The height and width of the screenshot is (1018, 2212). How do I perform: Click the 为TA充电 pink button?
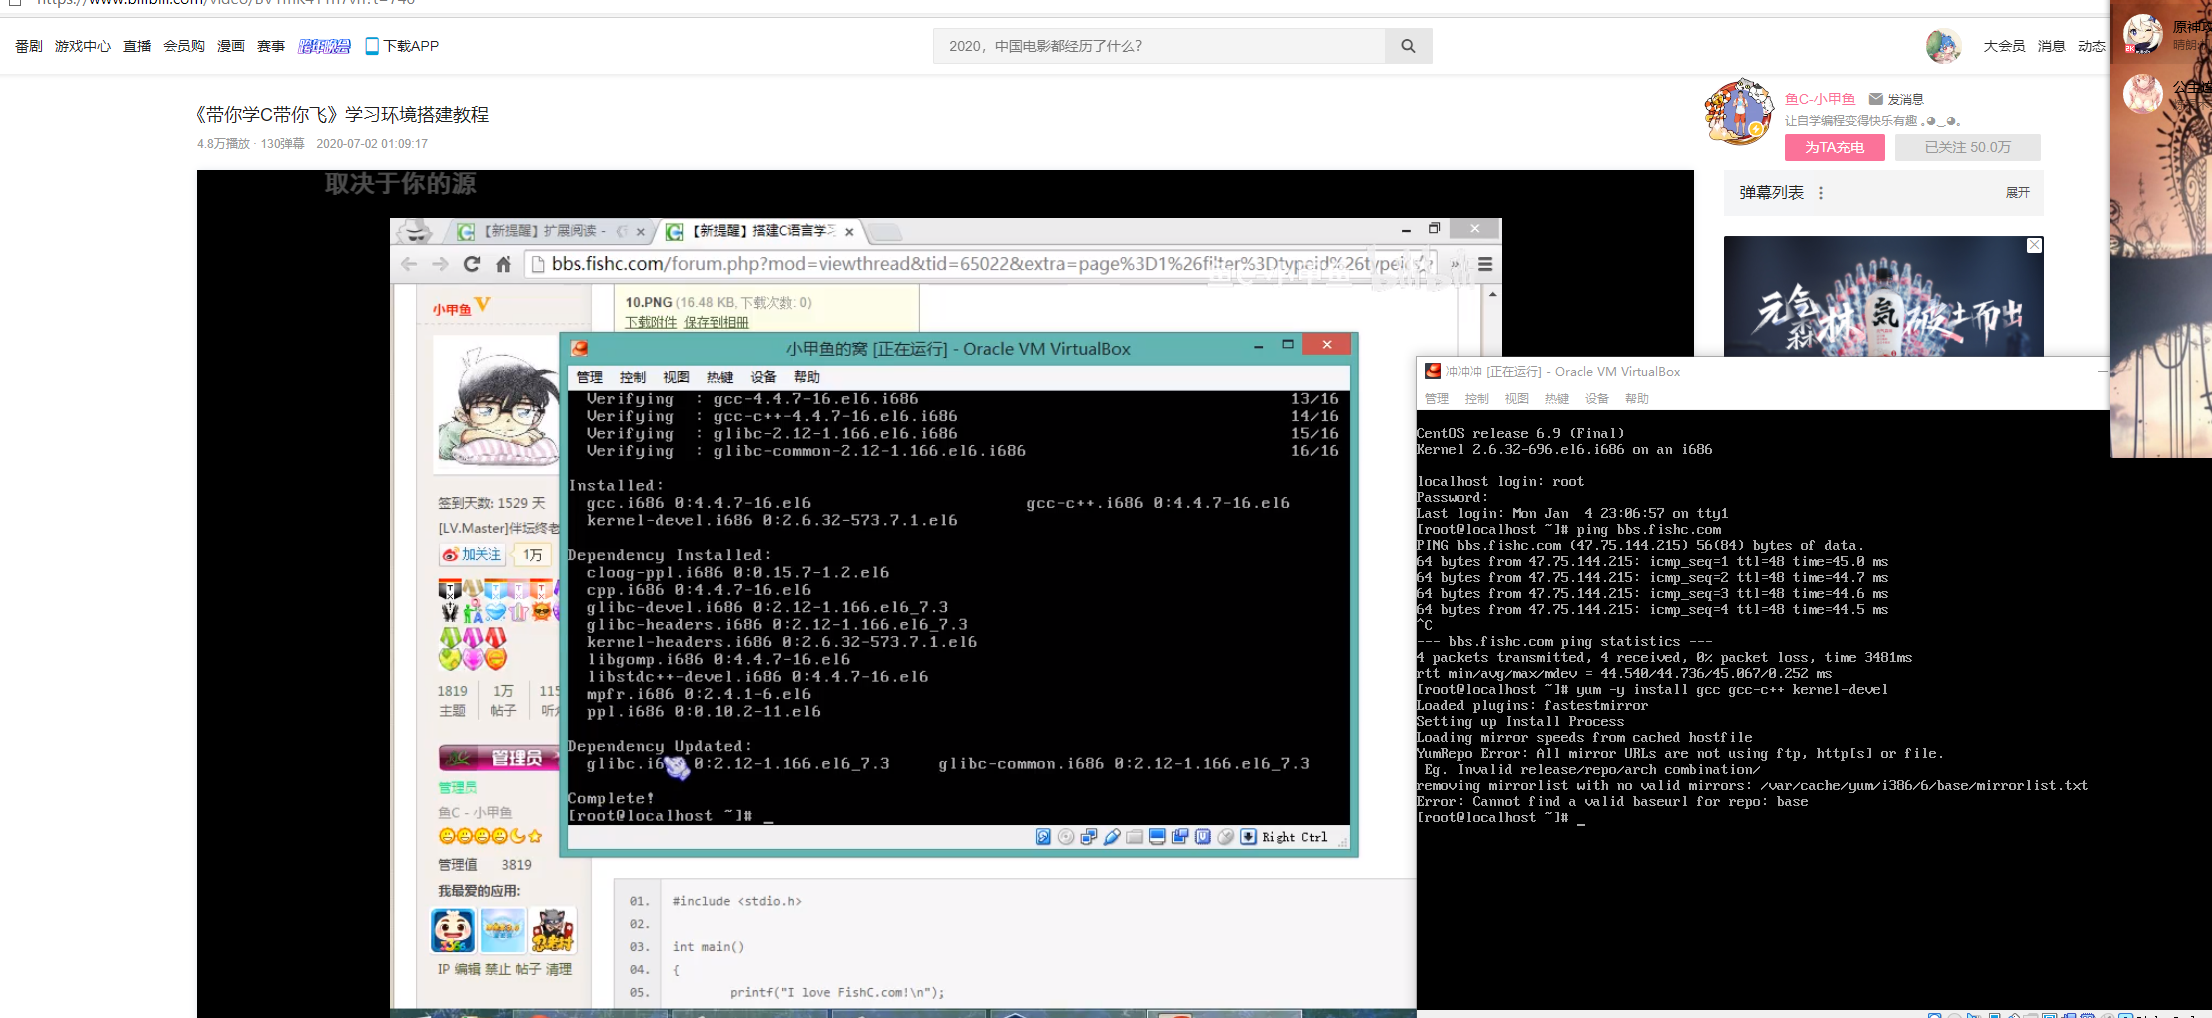click(x=1835, y=147)
